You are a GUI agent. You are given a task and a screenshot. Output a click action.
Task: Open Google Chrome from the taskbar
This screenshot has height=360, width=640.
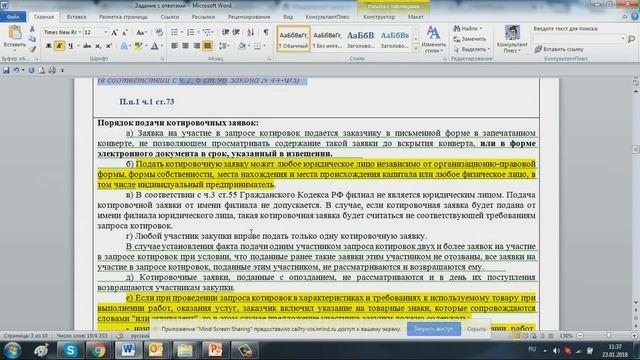click(98, 350)
